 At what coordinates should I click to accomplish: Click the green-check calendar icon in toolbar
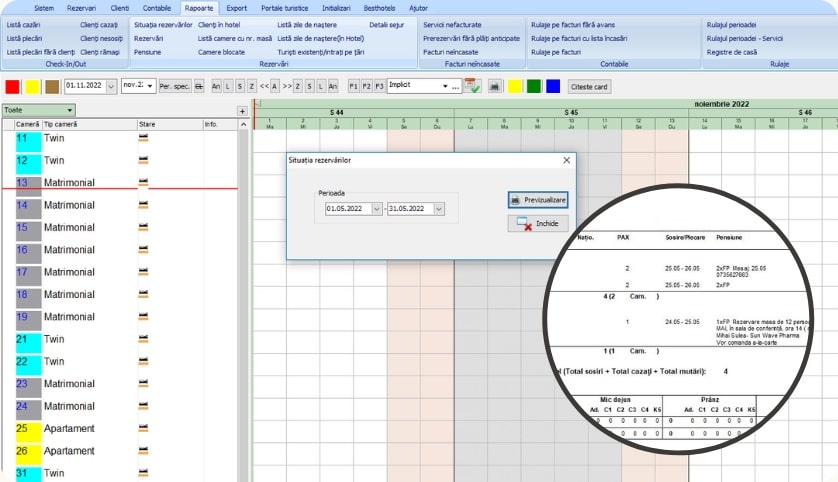coord(471,86)
